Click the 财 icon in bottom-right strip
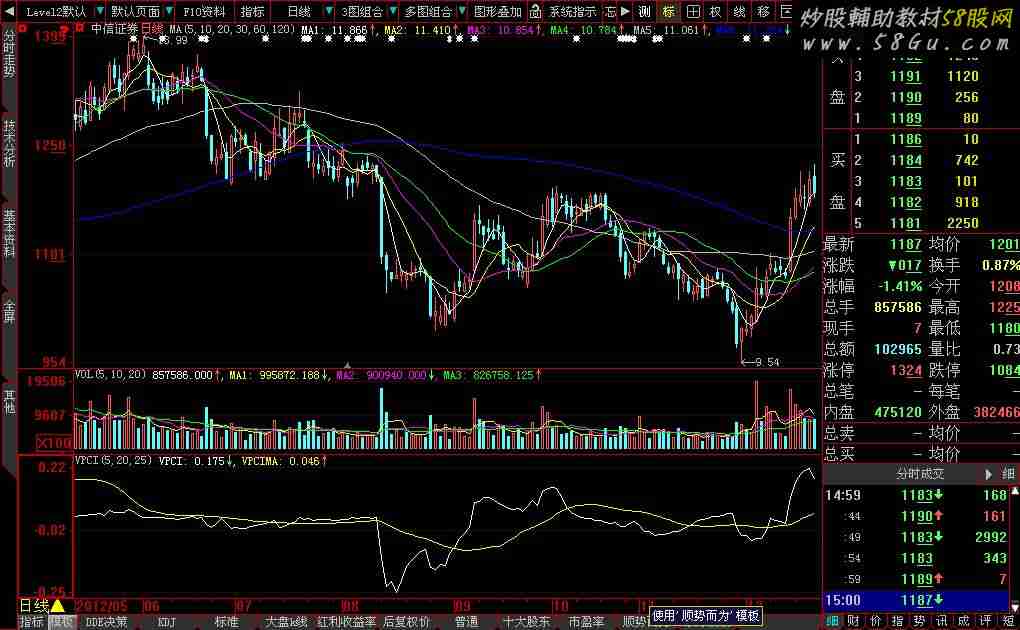Viewport: 1020px width, 630px height. tap(853, 622)
